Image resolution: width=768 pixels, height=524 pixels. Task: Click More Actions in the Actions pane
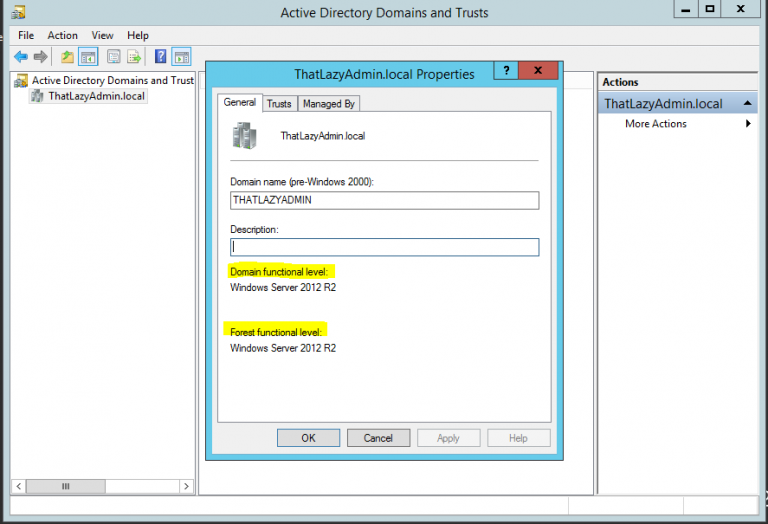click(655, 124)
